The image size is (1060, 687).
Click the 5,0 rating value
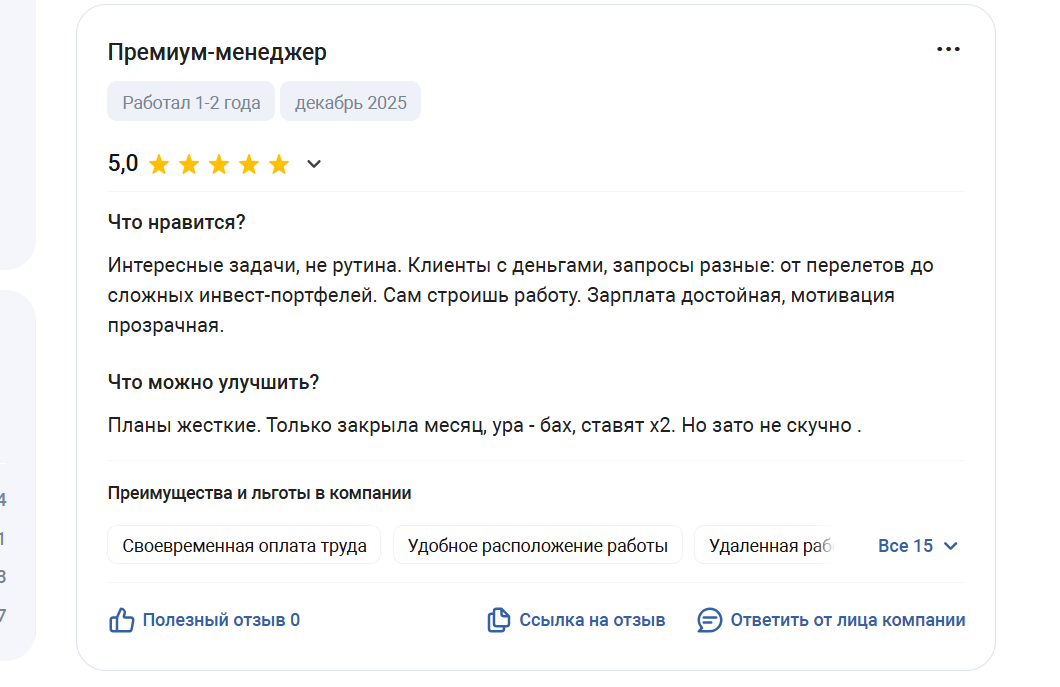123,164
